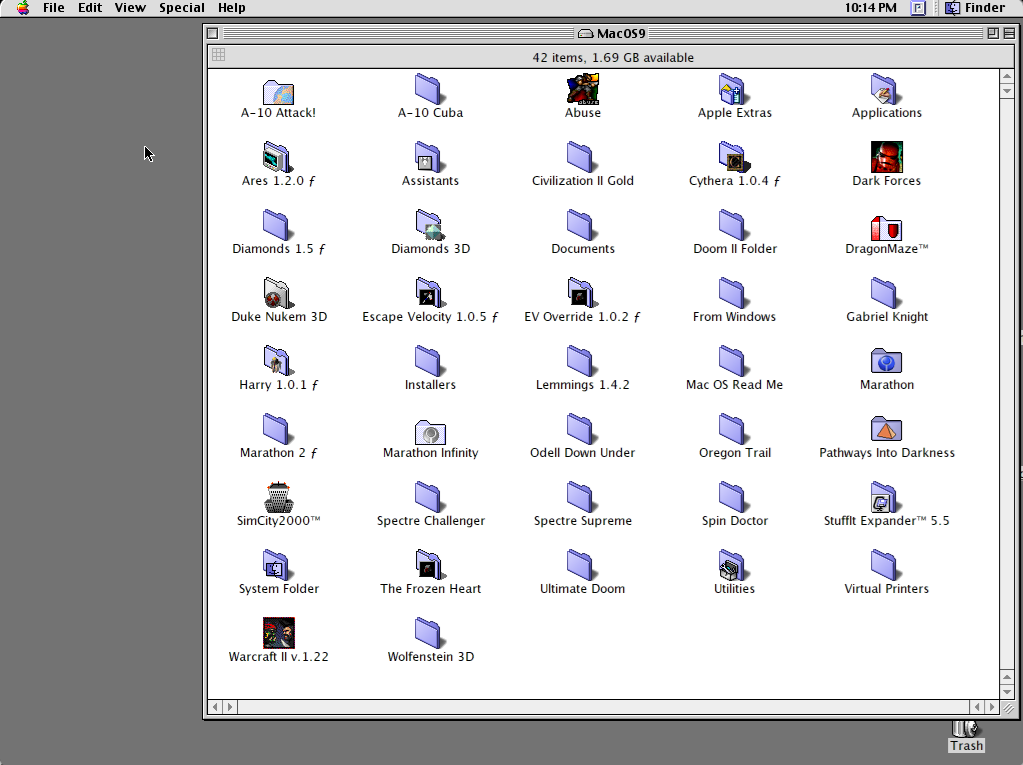Select the StuffIt Expander 5.5 folder
This screenshot has width=1023, height=765.
tap(885, 497)
